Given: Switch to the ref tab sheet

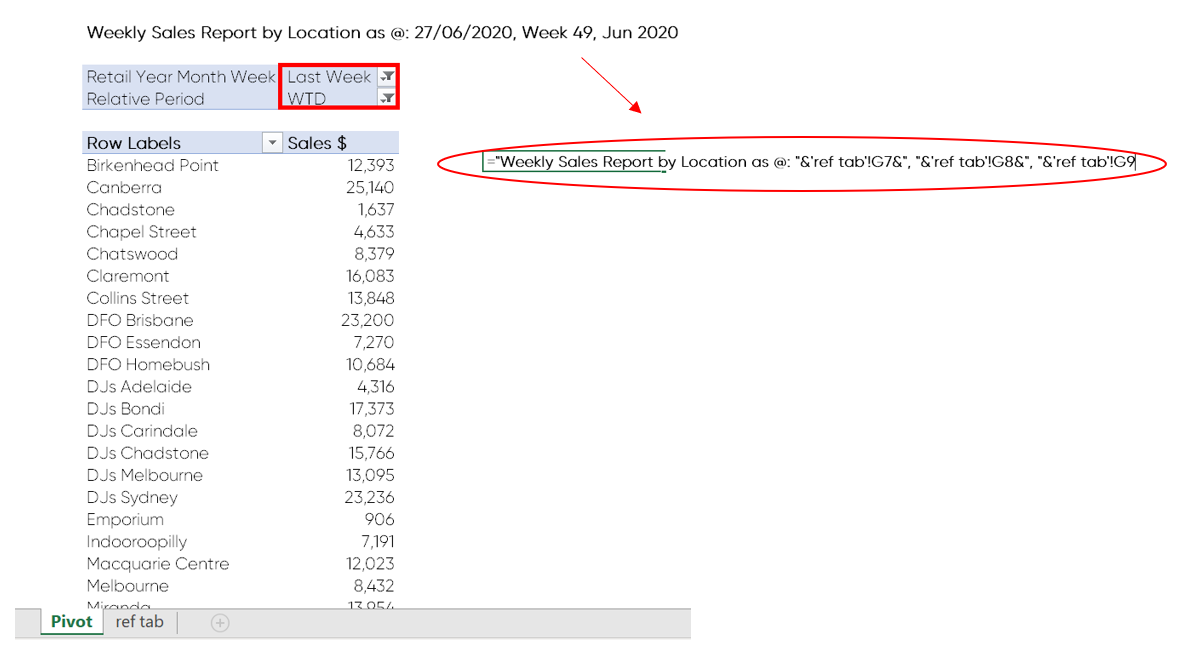Looking at the screenshot, I should (139, 622).
